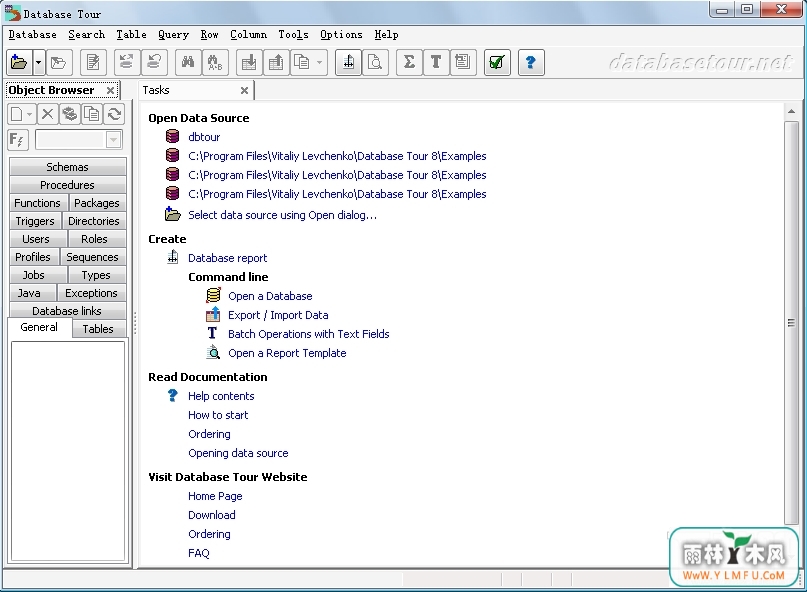Open the filter combo box in Object Browser
The width and height of the screenshot is (807, 592).
tap(113, 140)
